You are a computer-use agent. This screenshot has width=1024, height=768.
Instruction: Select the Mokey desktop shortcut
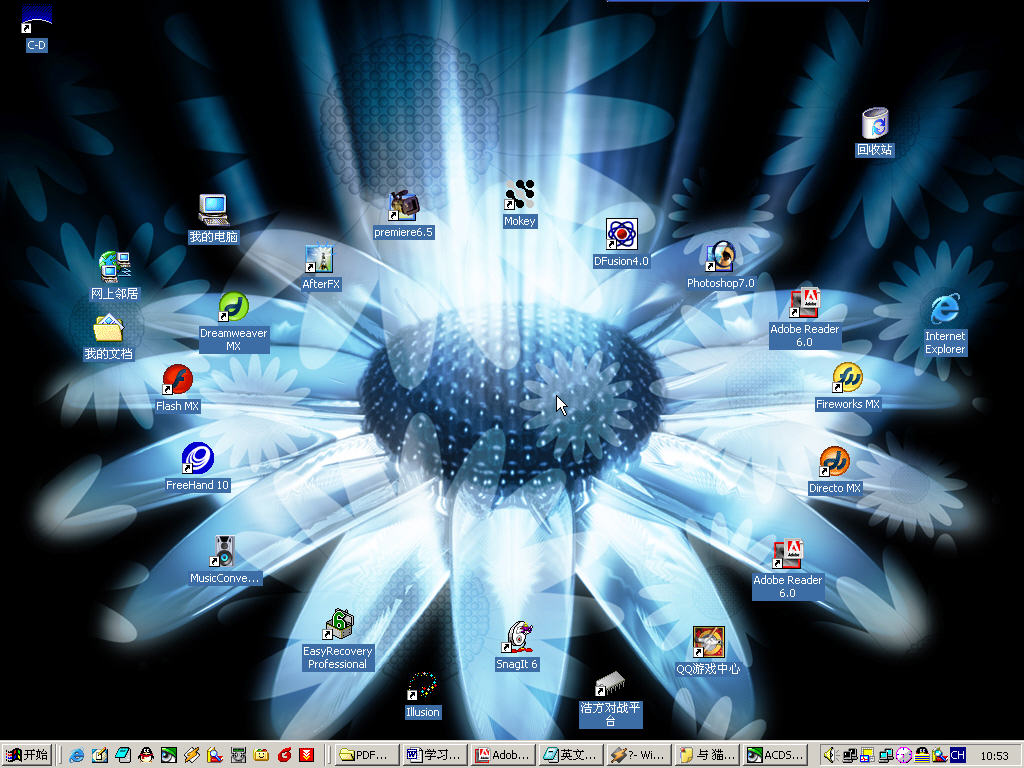tap(520, 204)
